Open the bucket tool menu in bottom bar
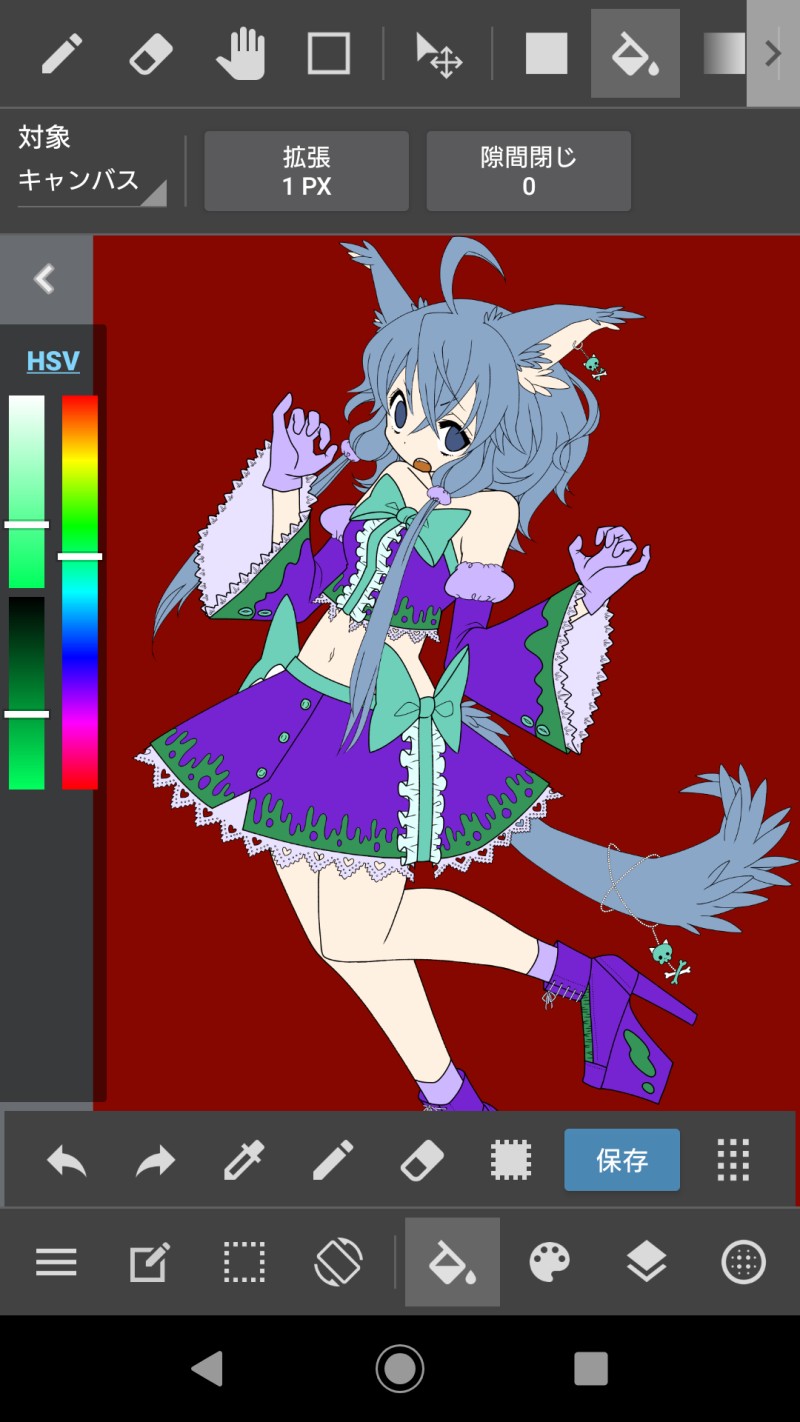Viewport: 800px width, 1422px height. point(452,1262)
